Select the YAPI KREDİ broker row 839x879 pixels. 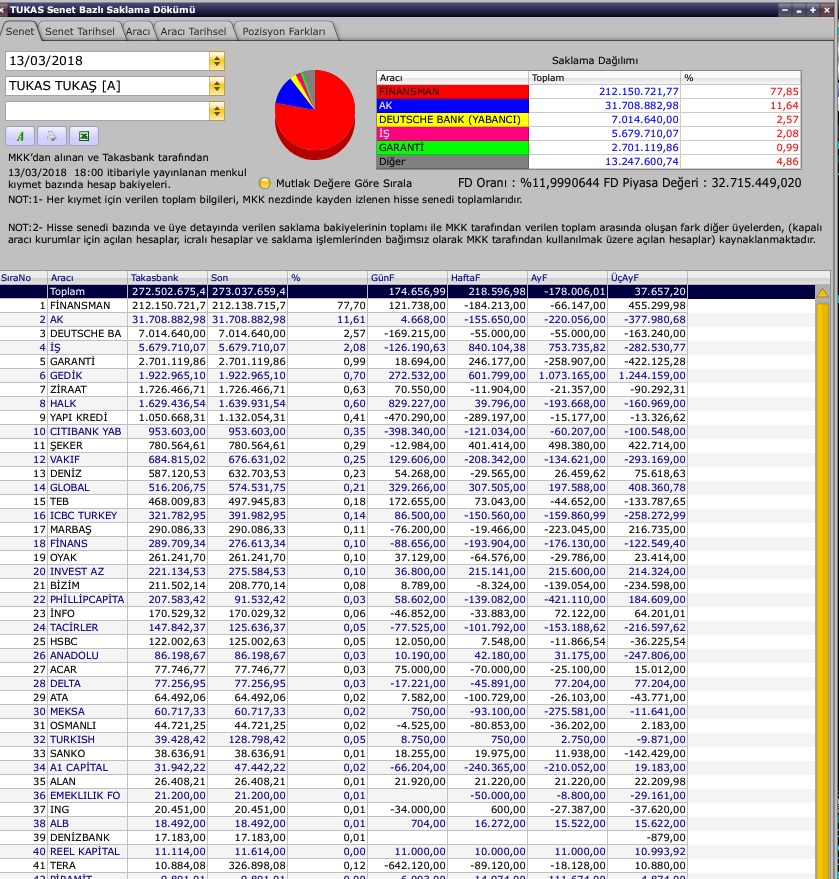click(407, 418)
